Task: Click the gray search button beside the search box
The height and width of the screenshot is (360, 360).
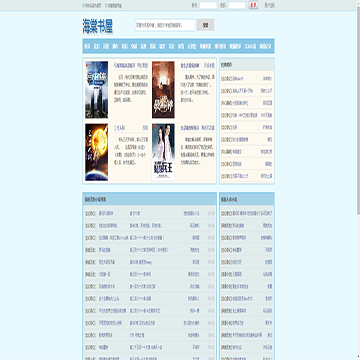Action: point(205,25)
